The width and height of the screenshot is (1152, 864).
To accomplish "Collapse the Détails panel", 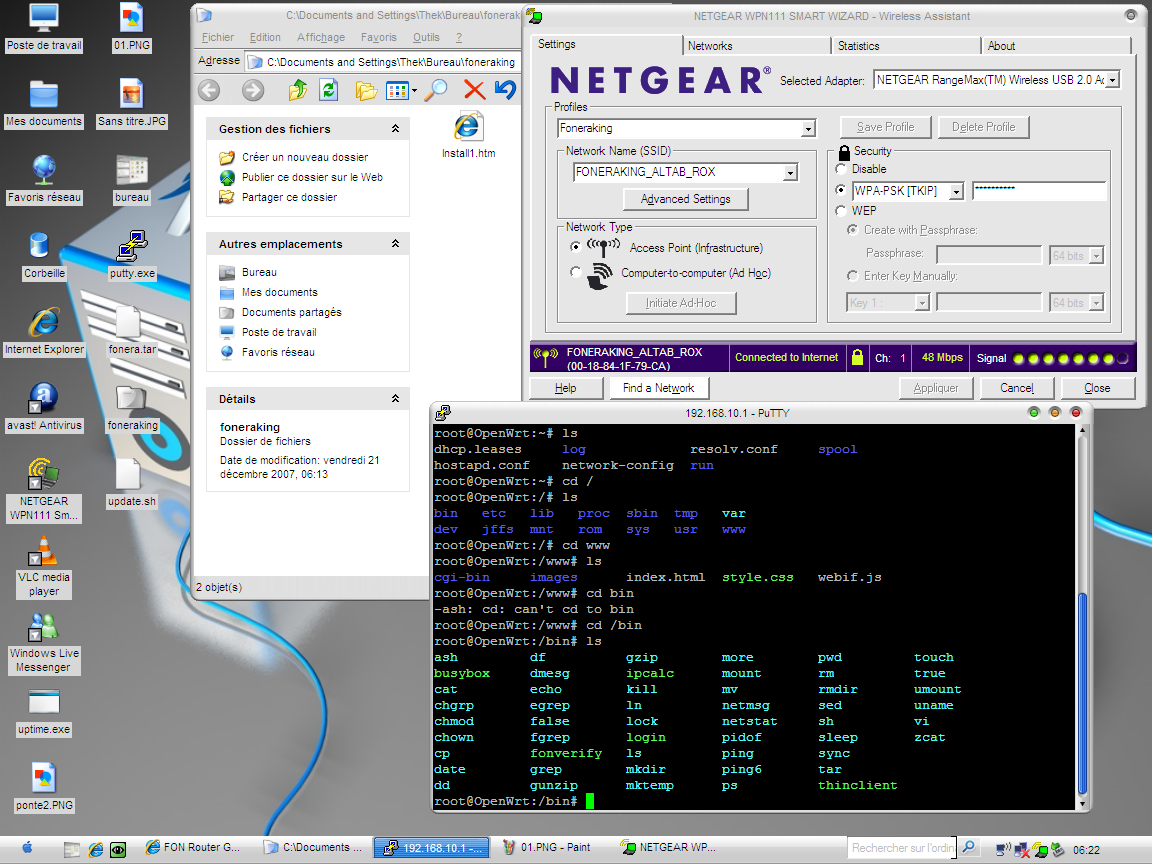I will [x=395, y=398].
